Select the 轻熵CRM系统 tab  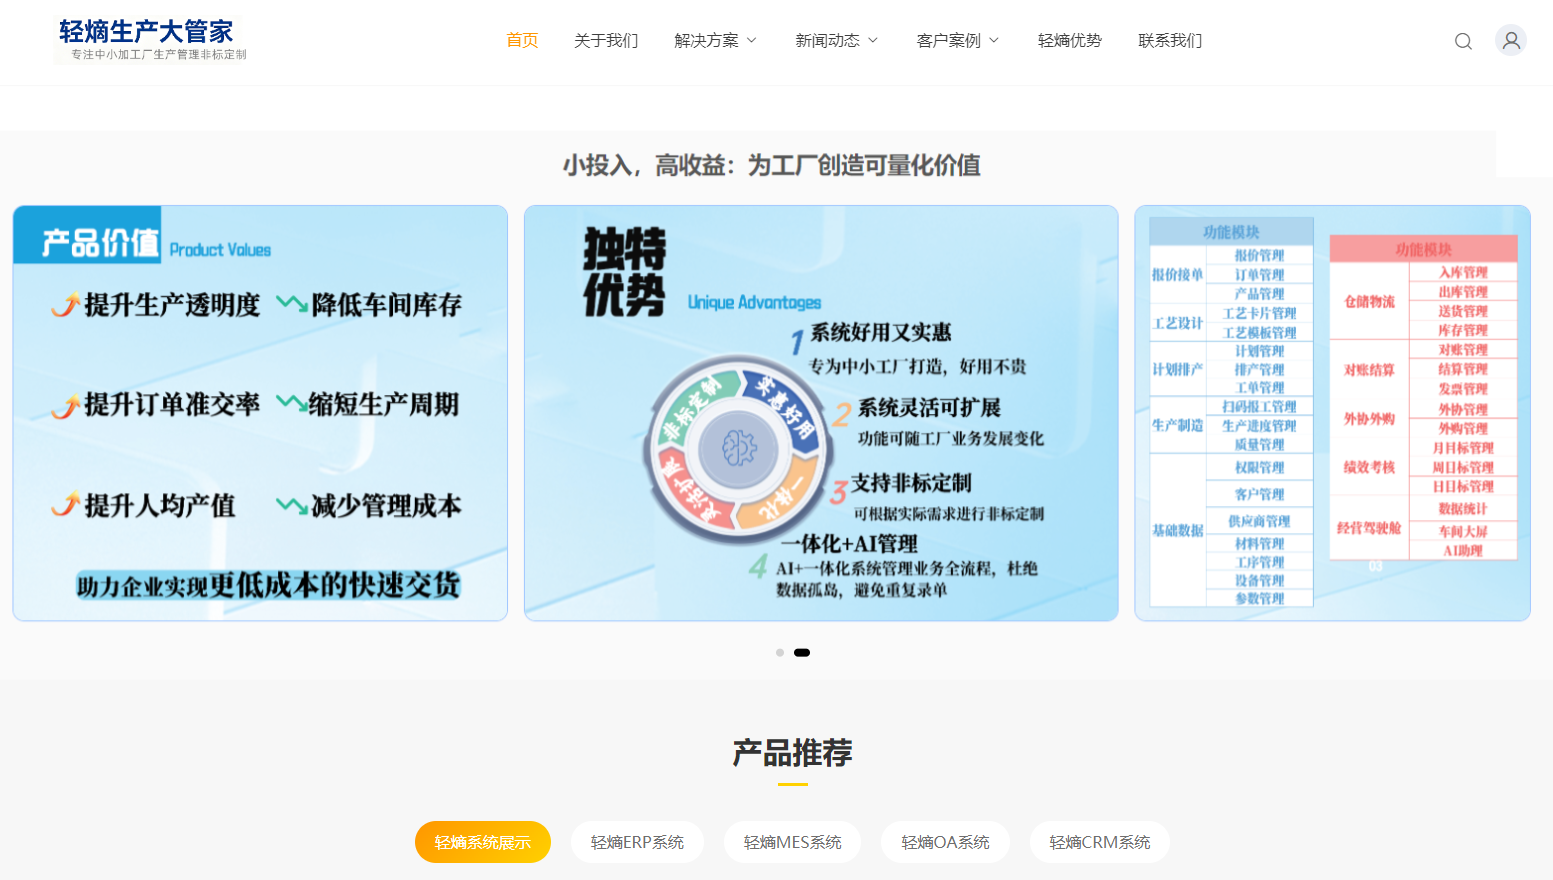(1100, 842)
